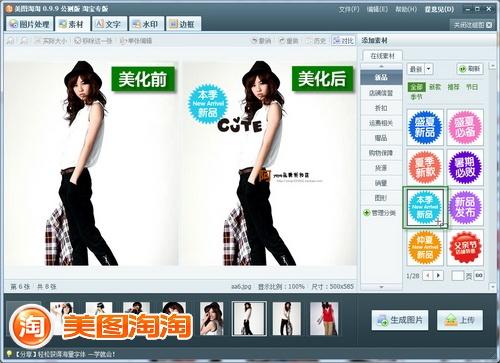
Task: Open the 文件(F) menu
Action: click(349, 9)
